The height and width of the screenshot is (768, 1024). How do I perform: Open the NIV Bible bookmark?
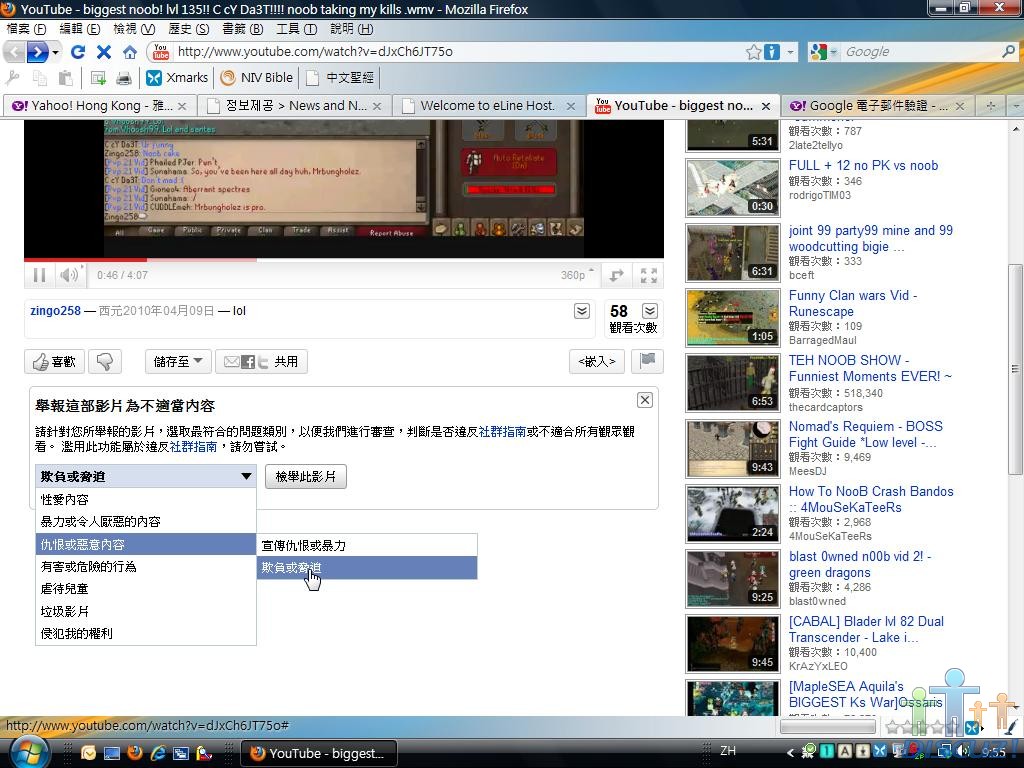coord(257,78)
